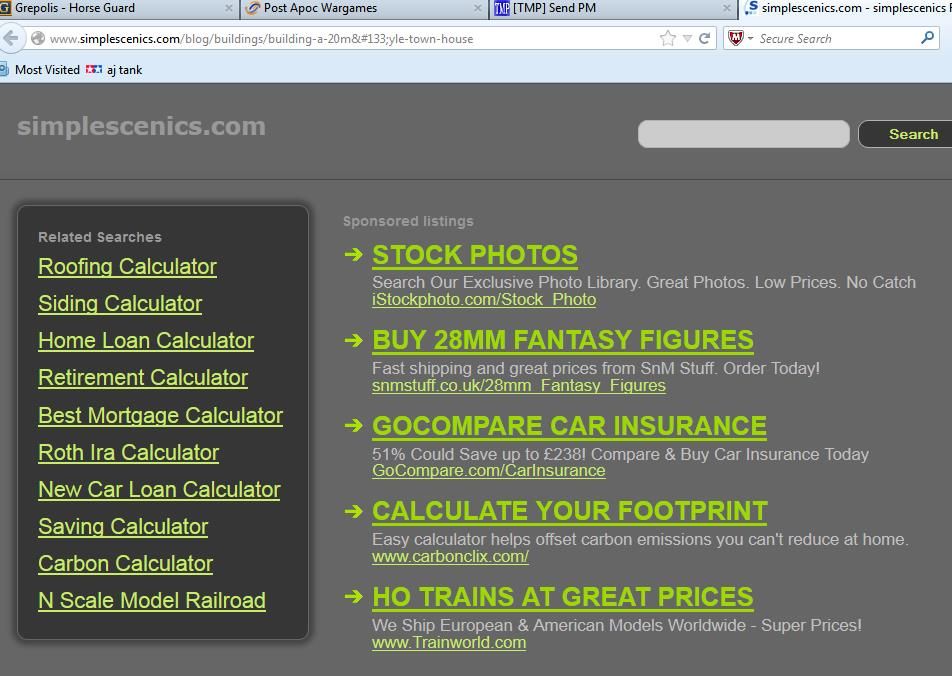Image resolution: width=952 pixels, height=676 pixels.
Task: Switch to the [TMP] Send PM tab
Action: [x=554, y=8]
